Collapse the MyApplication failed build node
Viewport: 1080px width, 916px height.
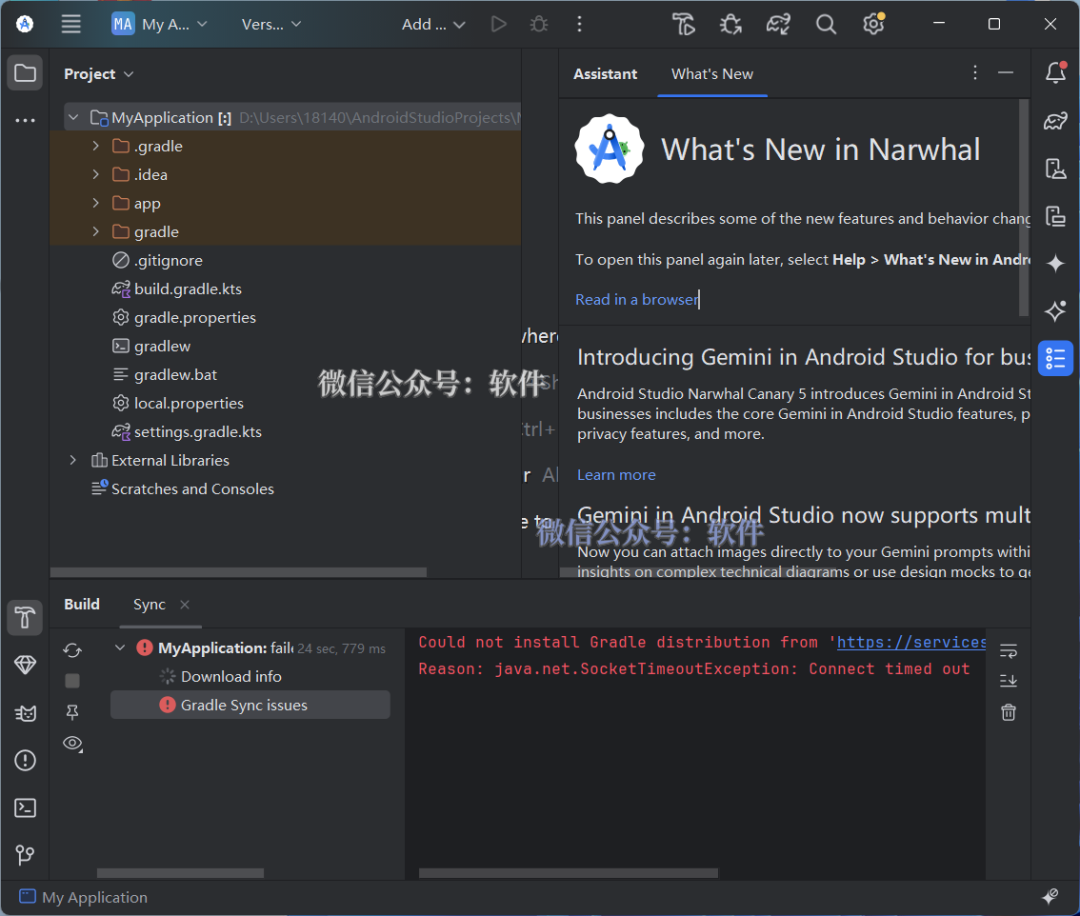[120, 647]
